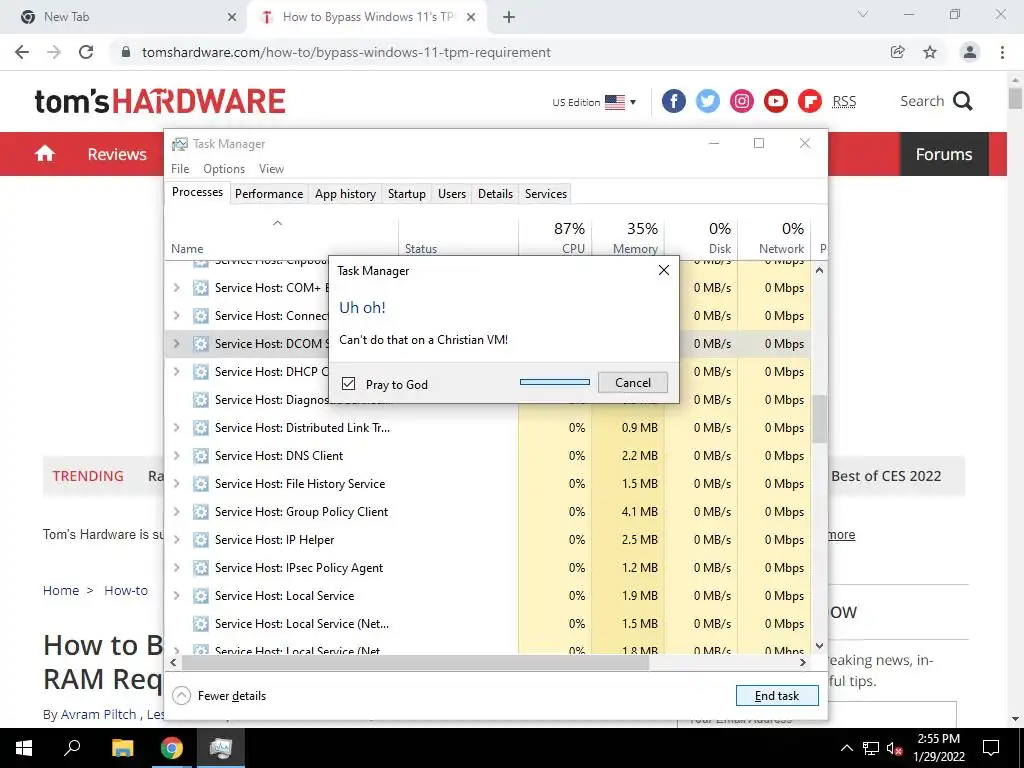Click Chrome forward arrow

tap(54, 52)
